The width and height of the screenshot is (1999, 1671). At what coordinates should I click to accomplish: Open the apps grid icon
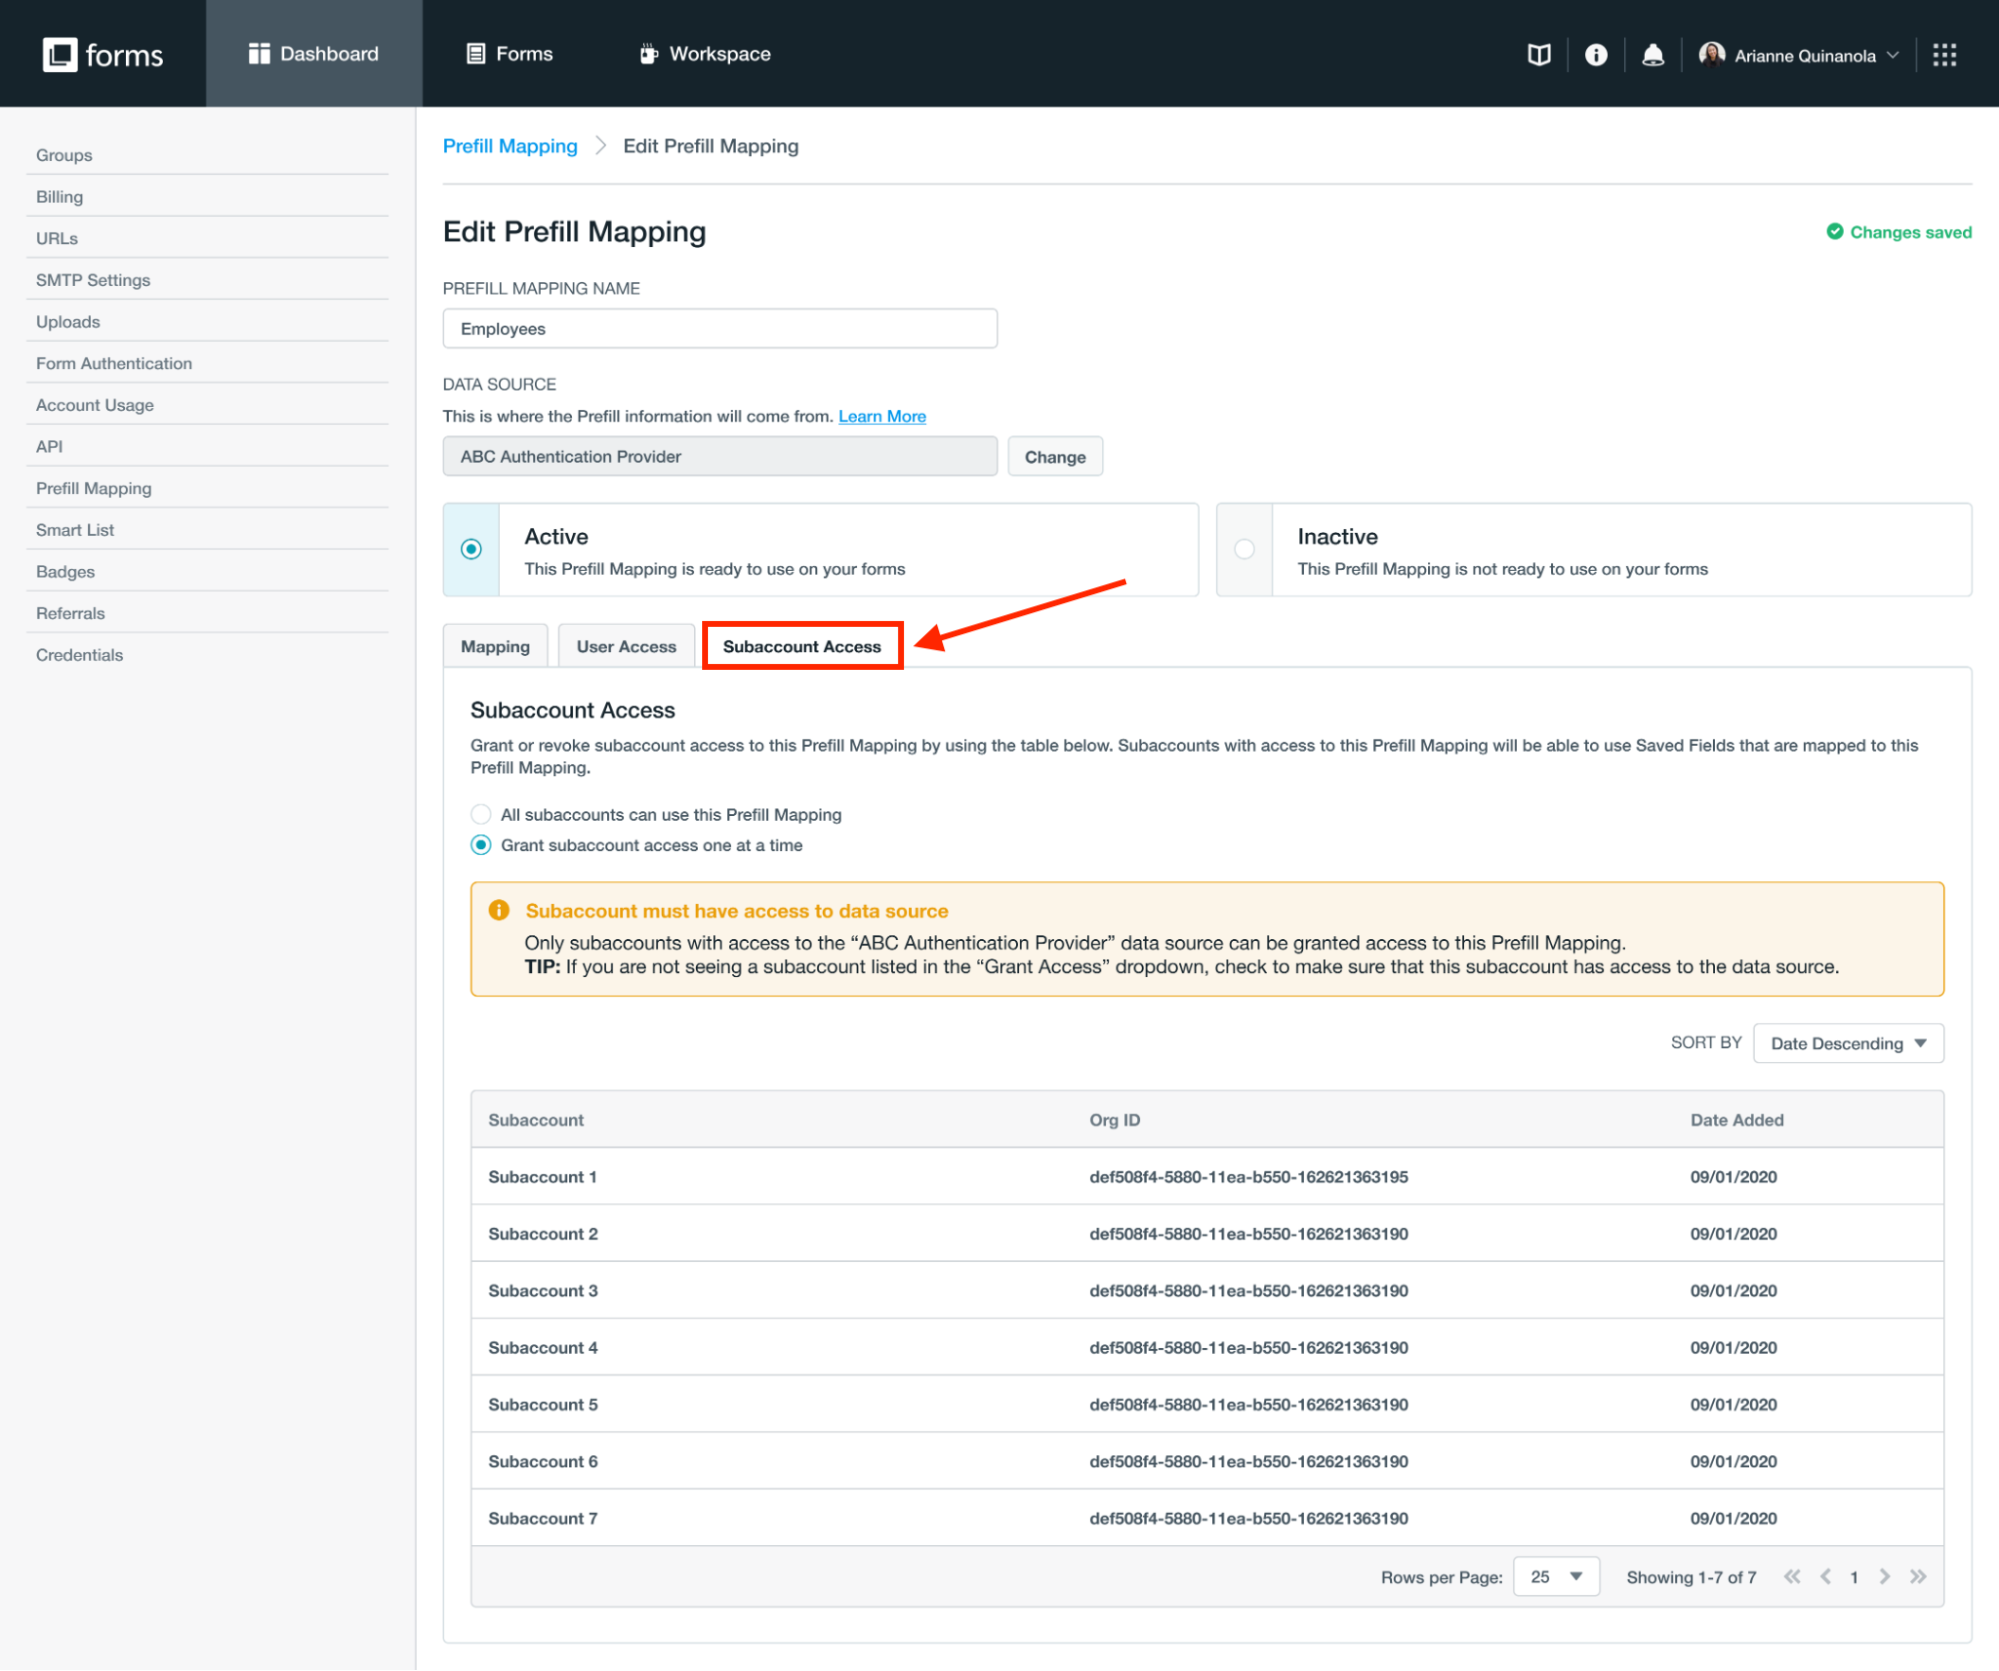click(1944, 55)
